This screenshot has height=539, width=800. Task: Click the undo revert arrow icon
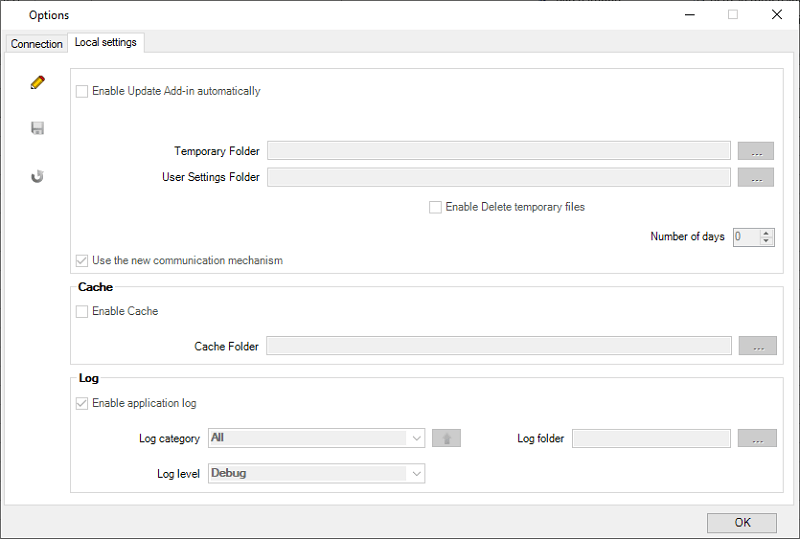coord(37,176)
